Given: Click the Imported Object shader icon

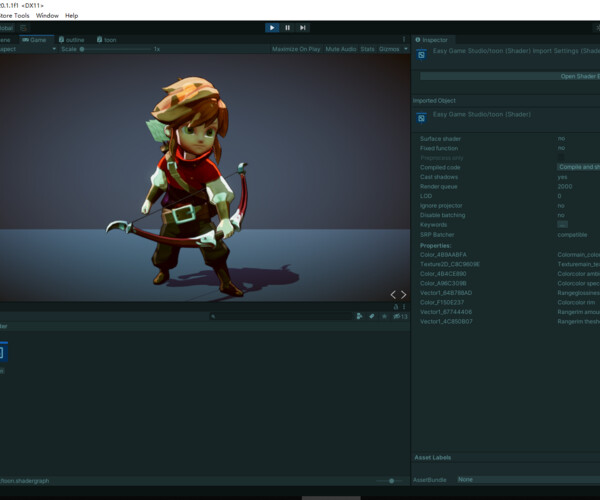Looking at the screenshot, I should pyautogui.click(x=421, y=118).
